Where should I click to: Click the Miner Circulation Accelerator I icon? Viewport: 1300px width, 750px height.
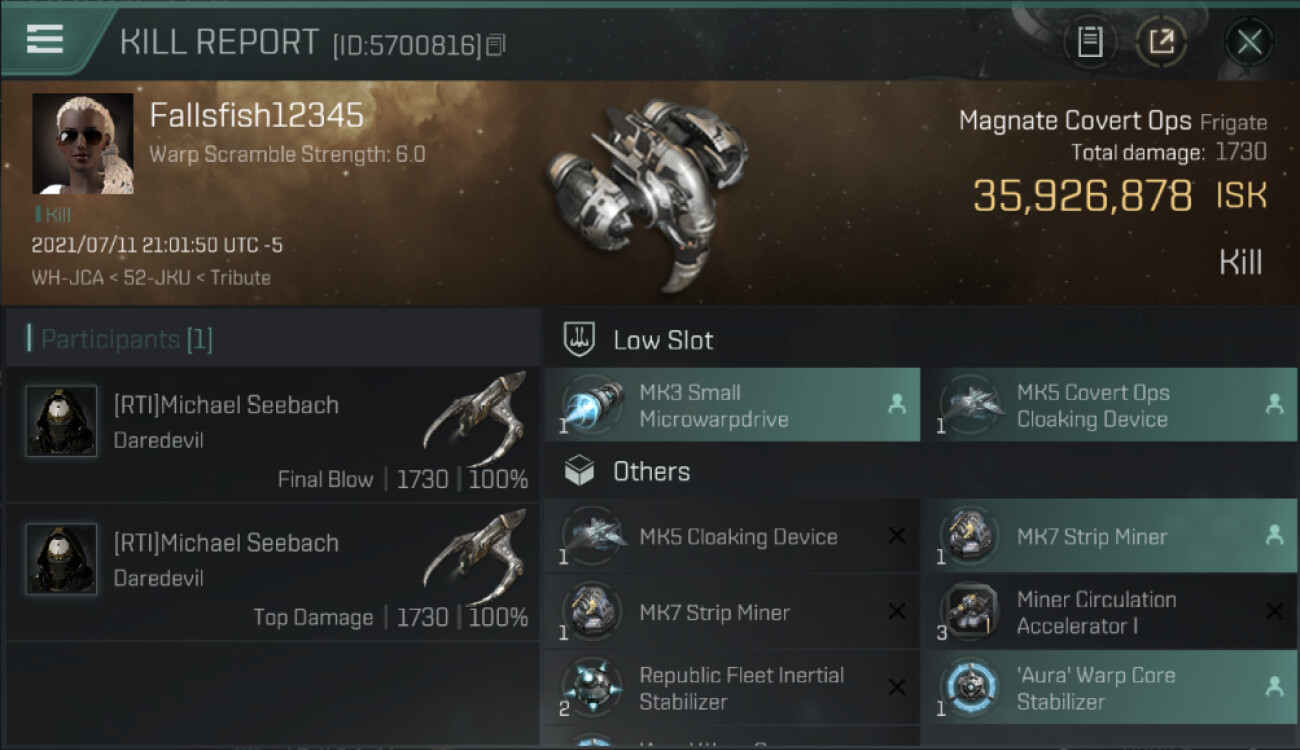[968, 612]
